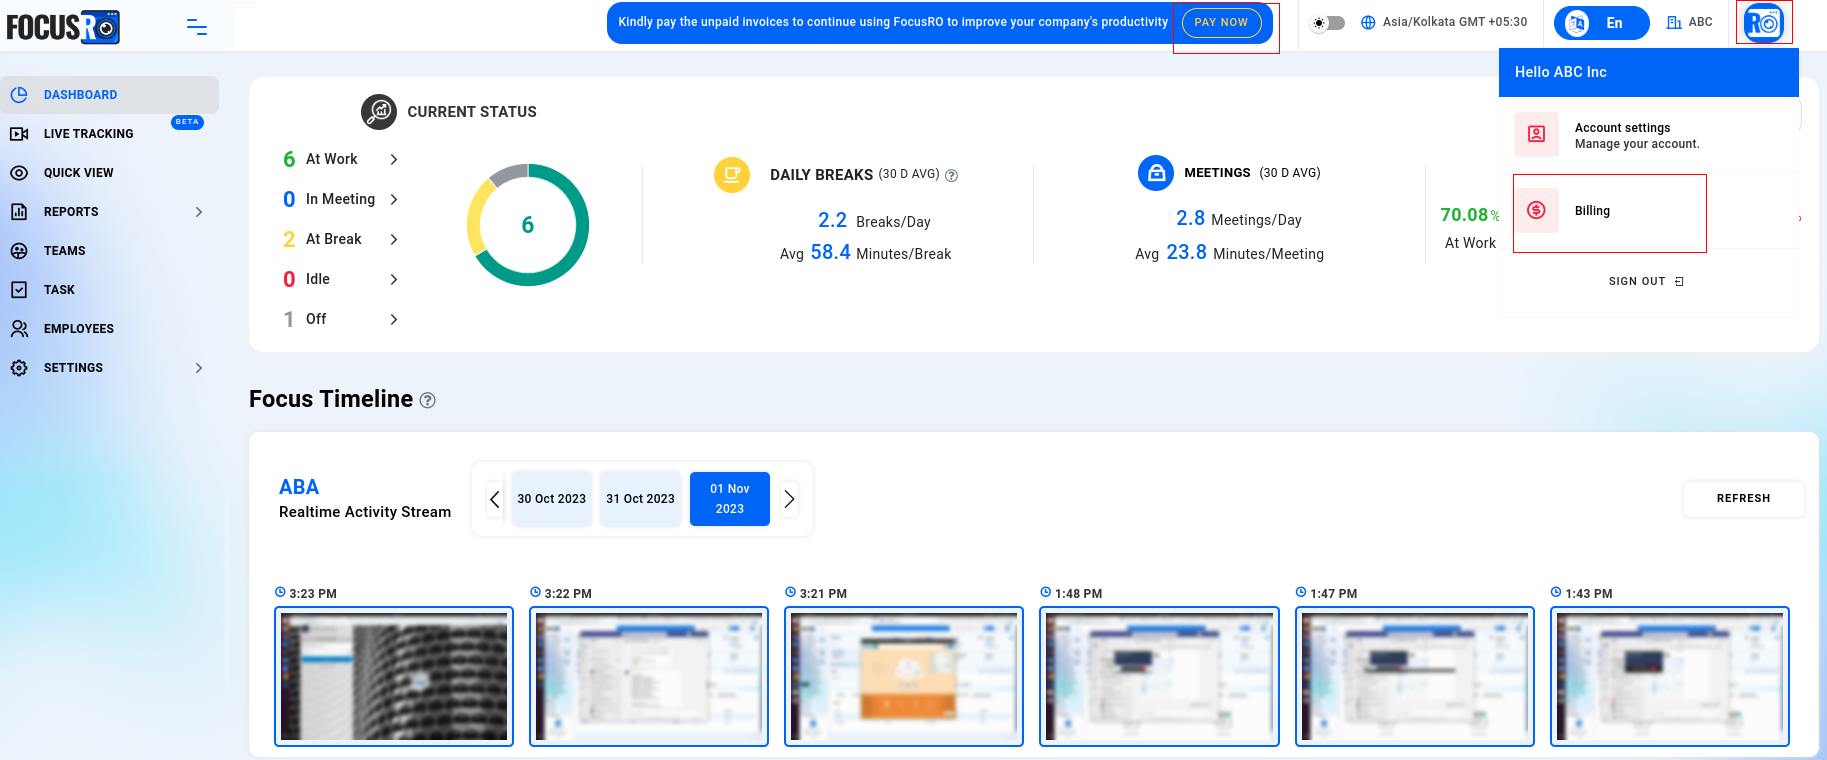Open Dashboard from the sidebar
The height and width of the screenshot is (760, 1827).
(109, 95)
